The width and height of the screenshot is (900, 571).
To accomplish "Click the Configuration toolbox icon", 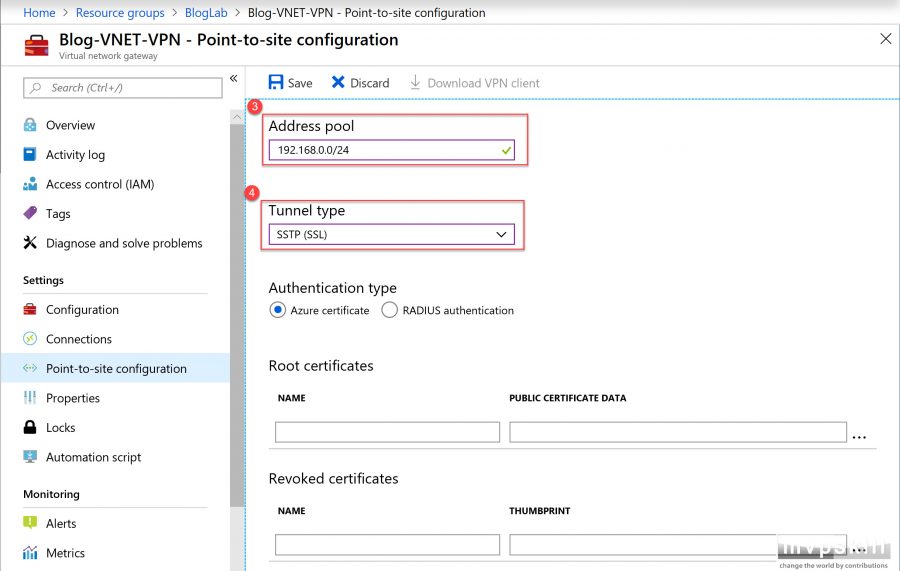I will [x=30, y=309].
